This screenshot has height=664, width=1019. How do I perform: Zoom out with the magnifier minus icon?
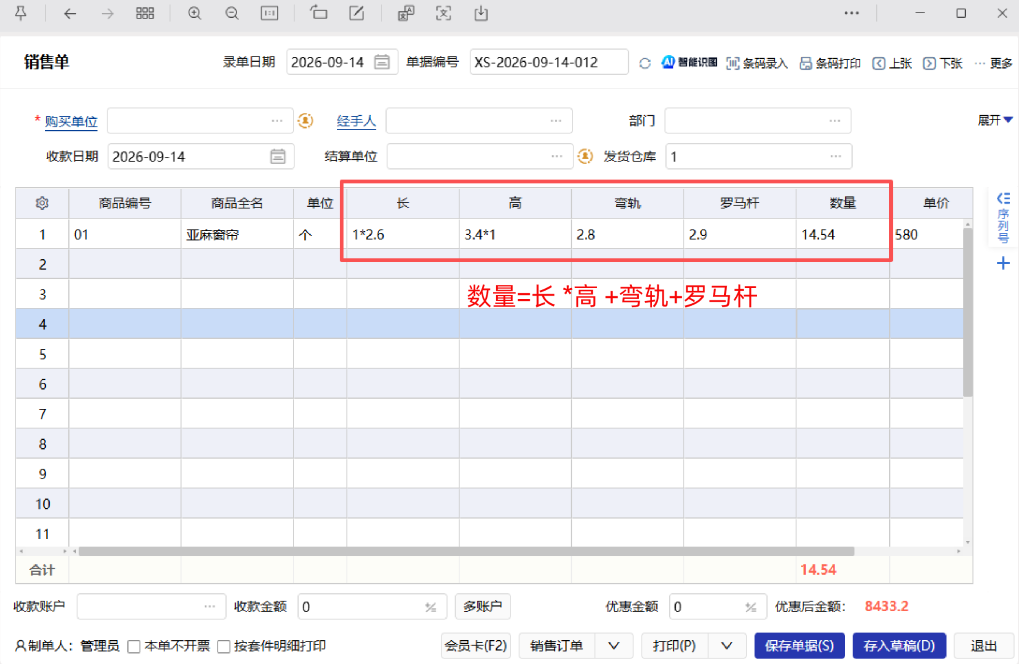(x=232, y=13)
